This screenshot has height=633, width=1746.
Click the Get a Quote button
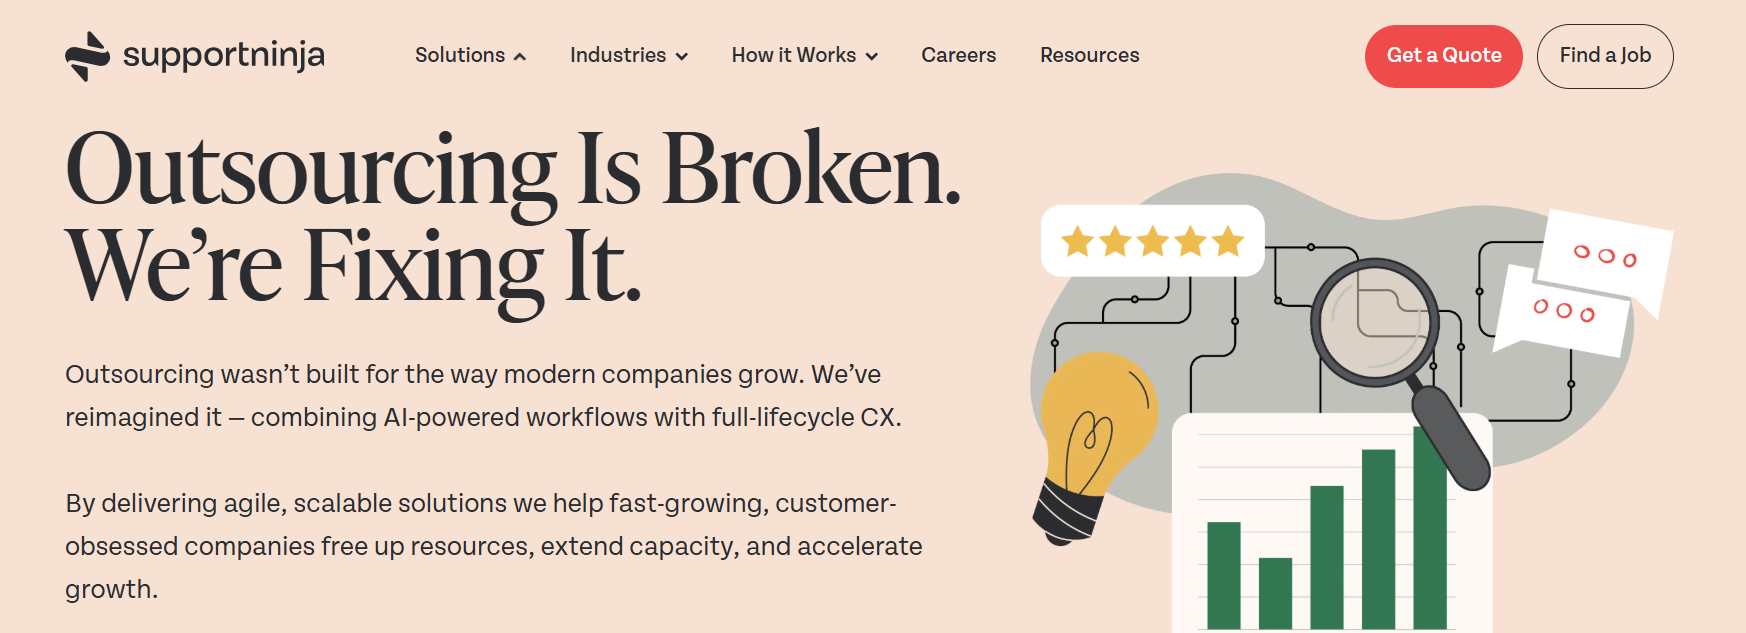(1443, 56)
